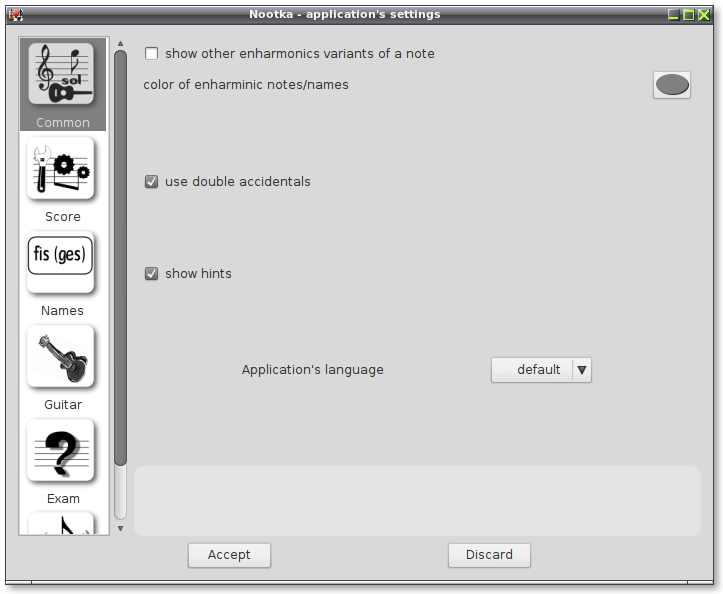This screenshot has width=723, height=594.
Task: Click the 'Application's language' label
Action: (x=313, y=370)
